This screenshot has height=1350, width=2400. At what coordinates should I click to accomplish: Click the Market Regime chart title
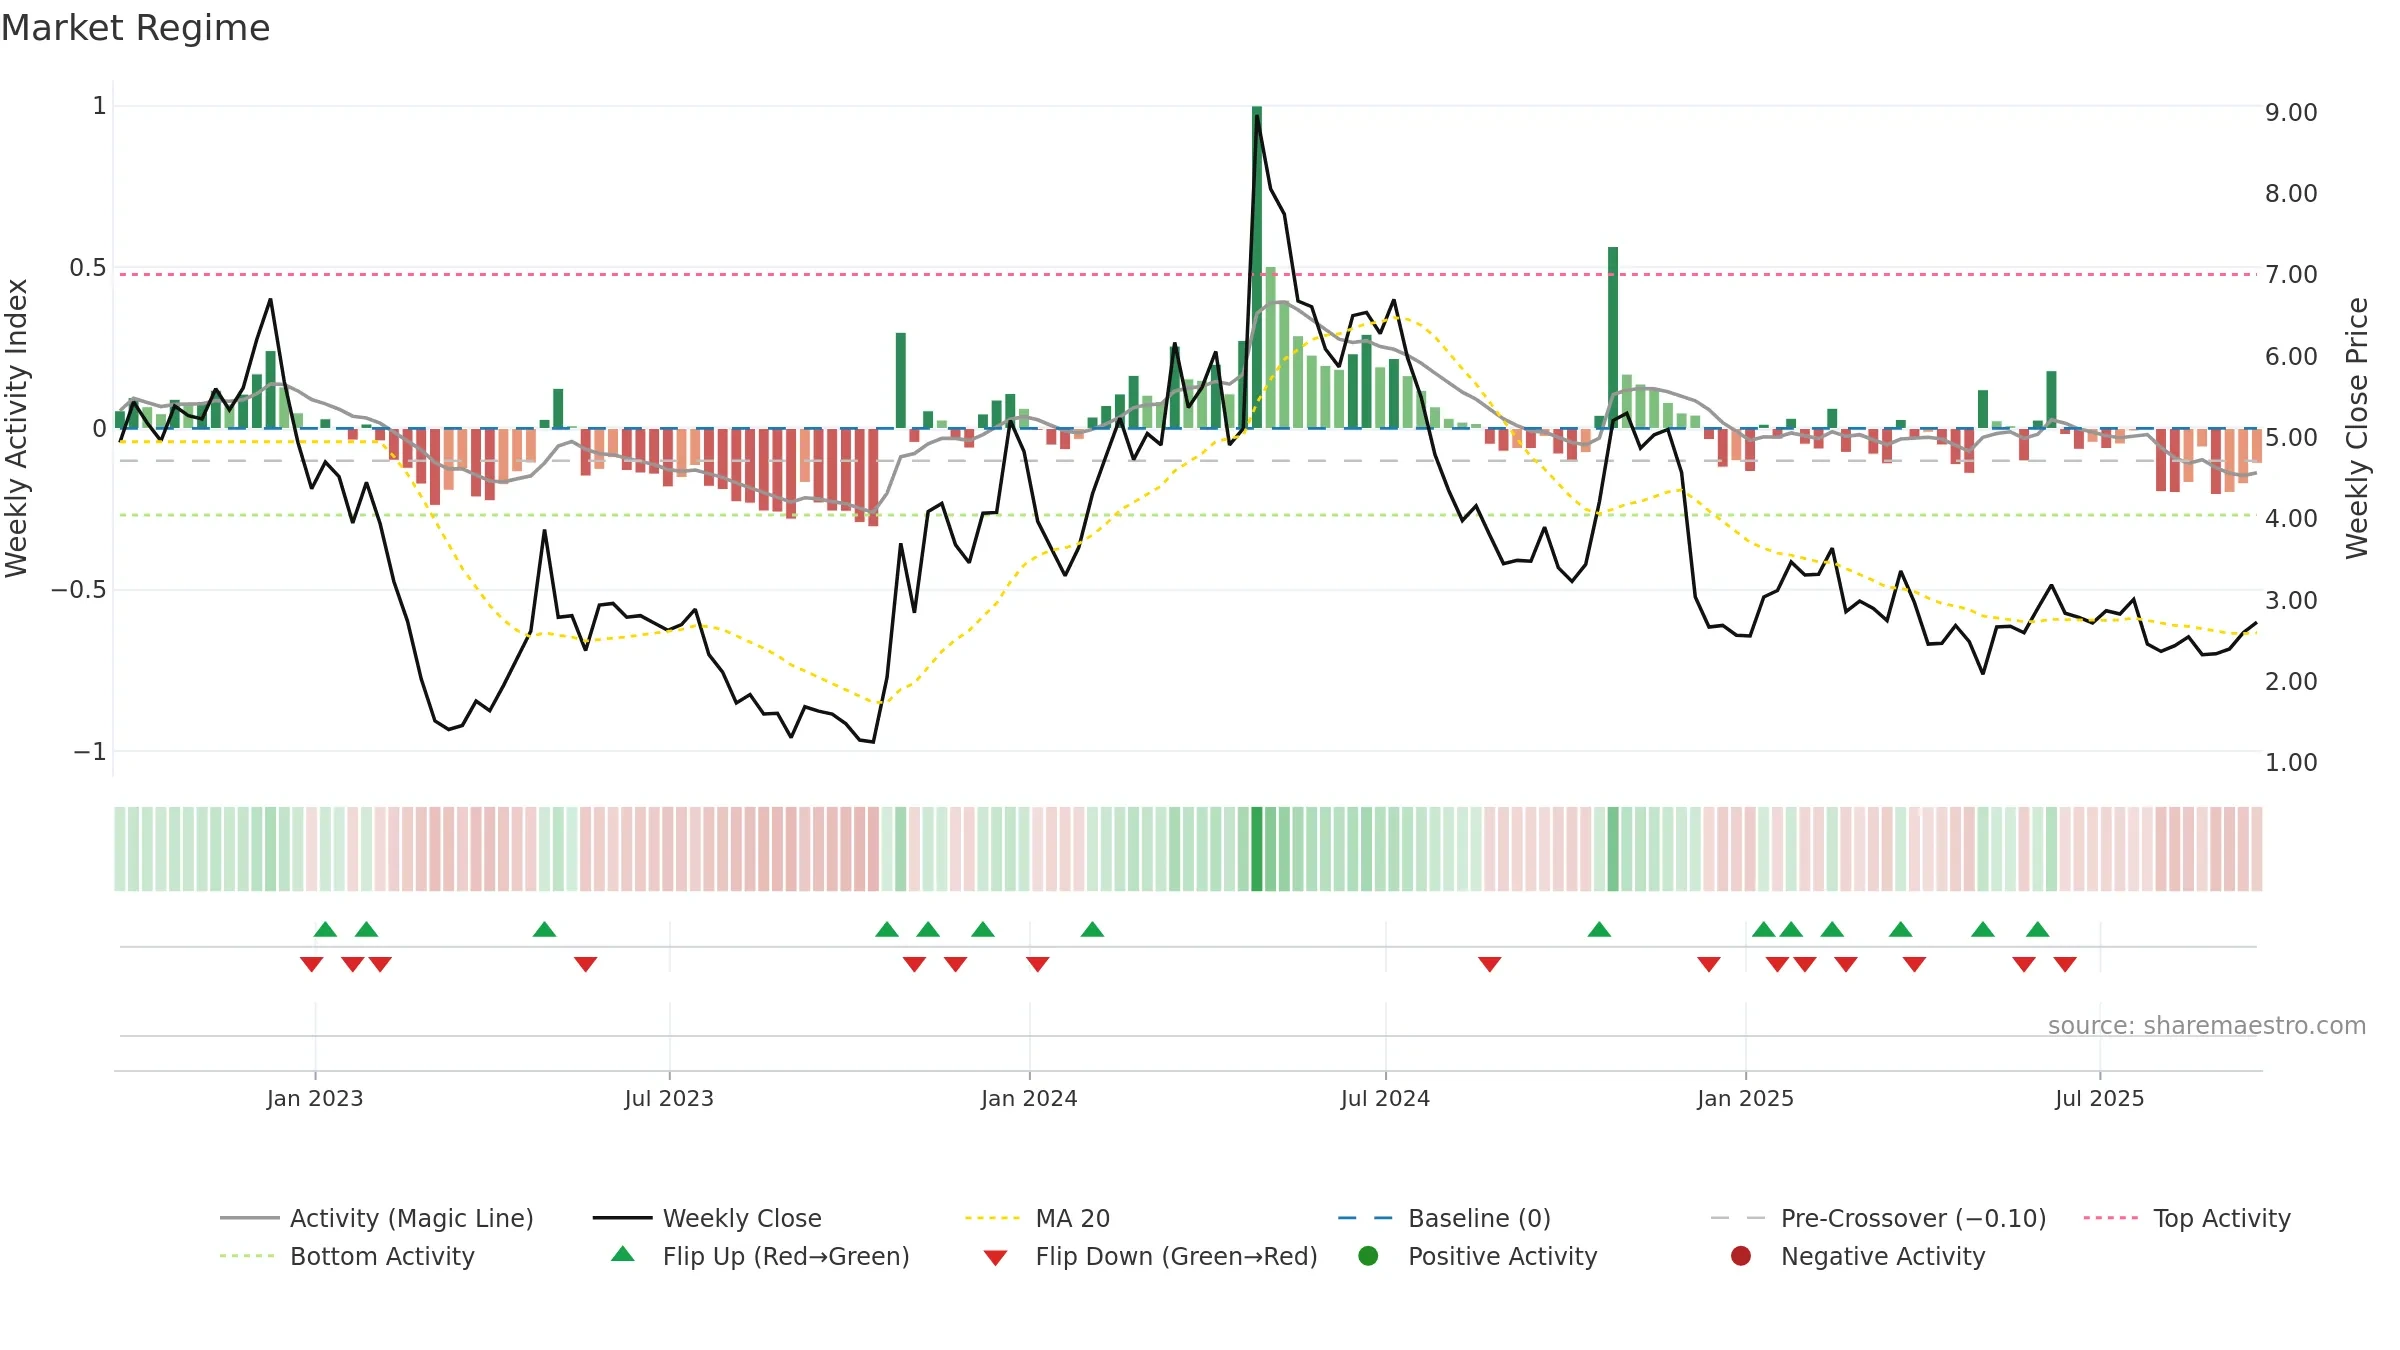(135, 28)
